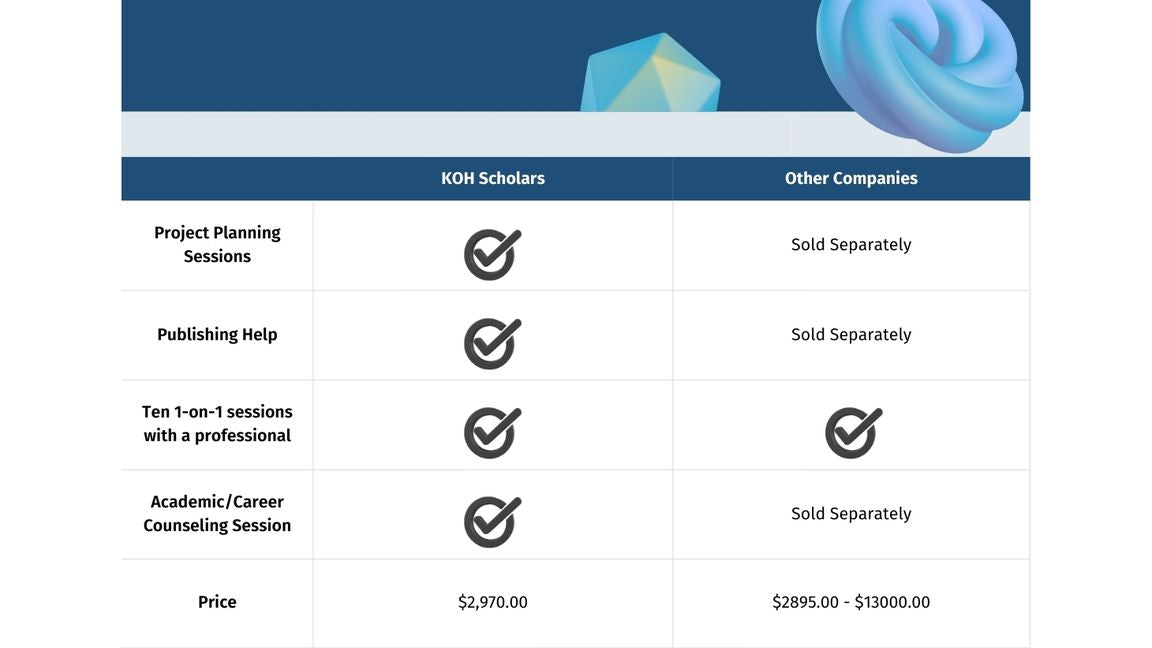Select the Other Companies column header
1152x648 pixels.
[x=851, y=178]
